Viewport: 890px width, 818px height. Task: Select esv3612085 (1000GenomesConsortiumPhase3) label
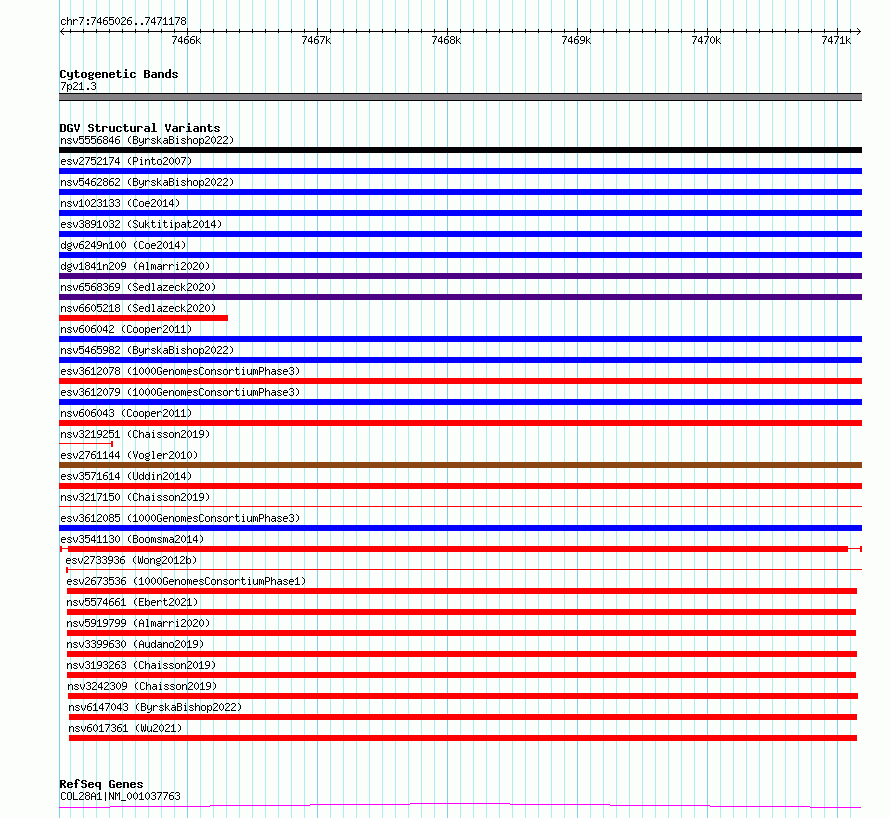[180, 518]
